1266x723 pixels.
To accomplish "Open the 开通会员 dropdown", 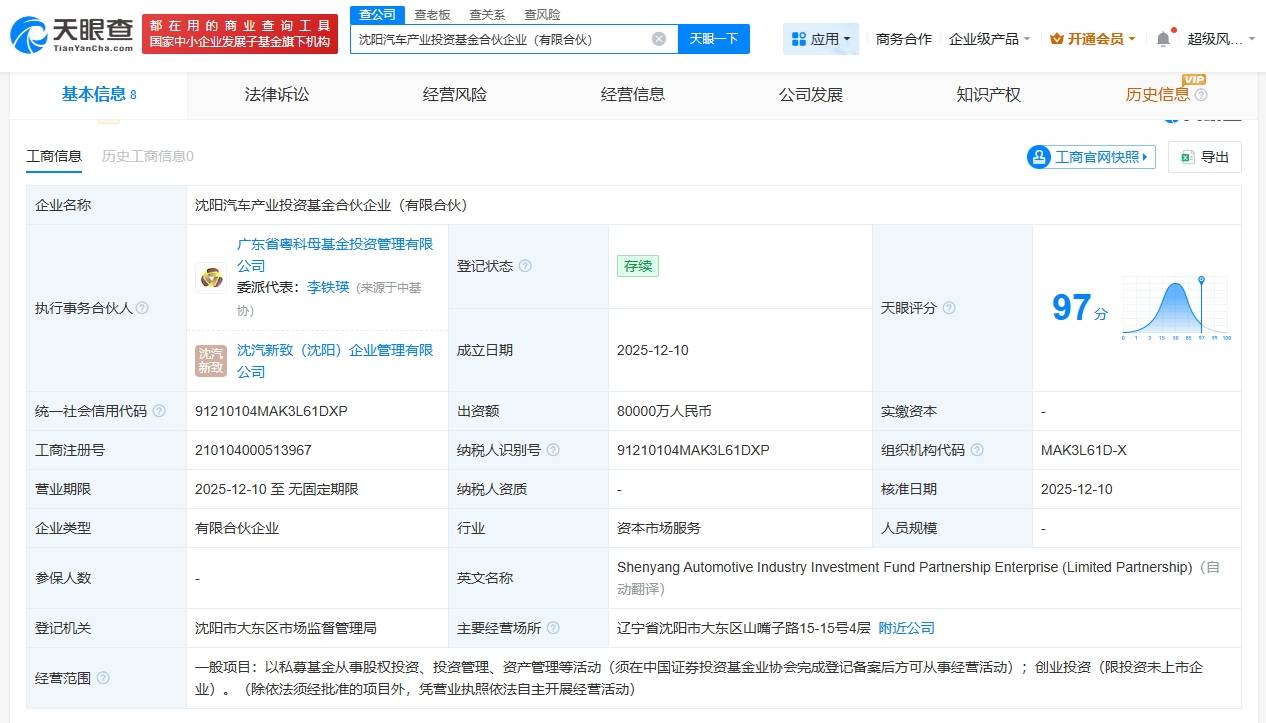I will pyautogui.click(x=1093, y=39).
